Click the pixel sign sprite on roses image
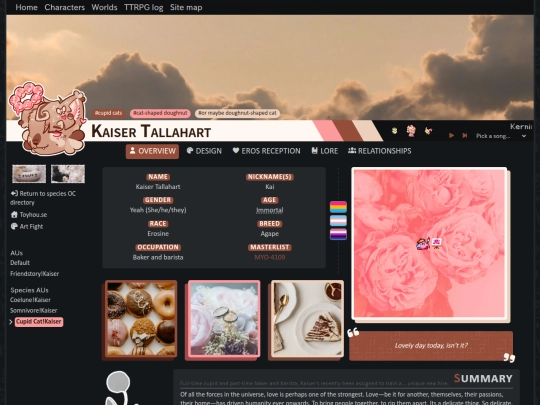540x405 pixels. click(x=437, y=243)
